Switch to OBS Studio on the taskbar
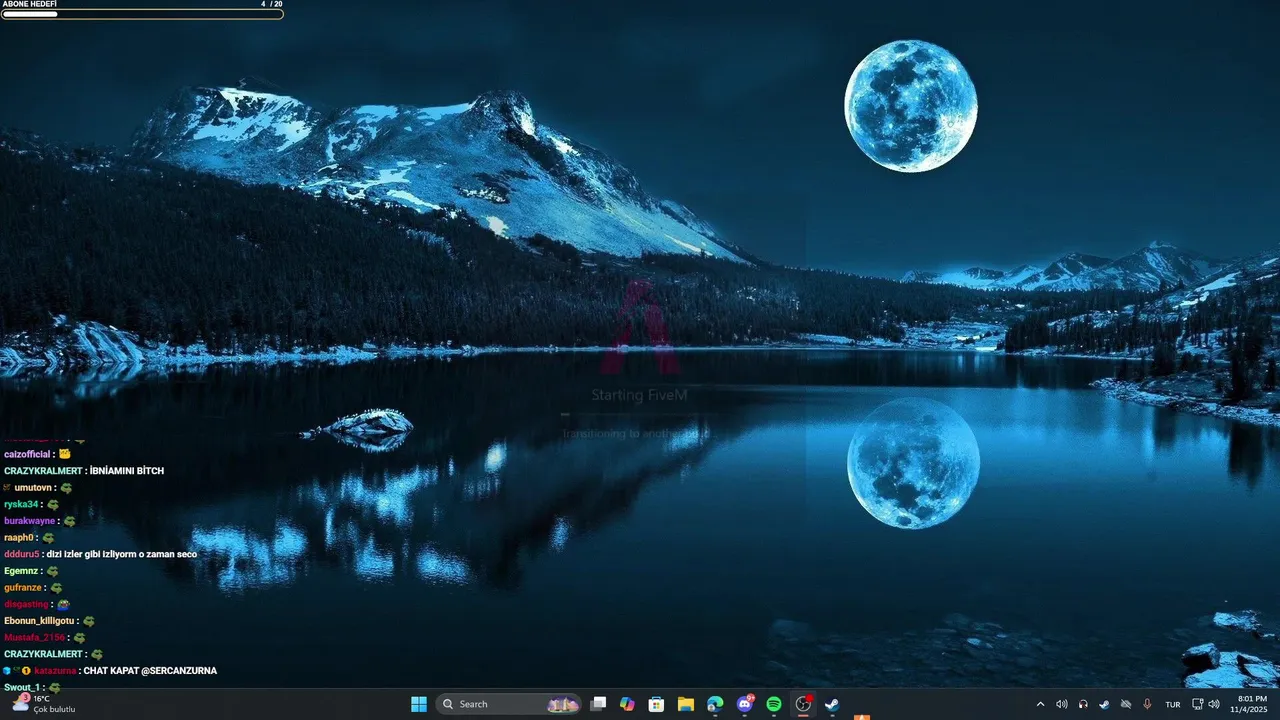This screenshot has height=720, width=1280. (803, 704)
